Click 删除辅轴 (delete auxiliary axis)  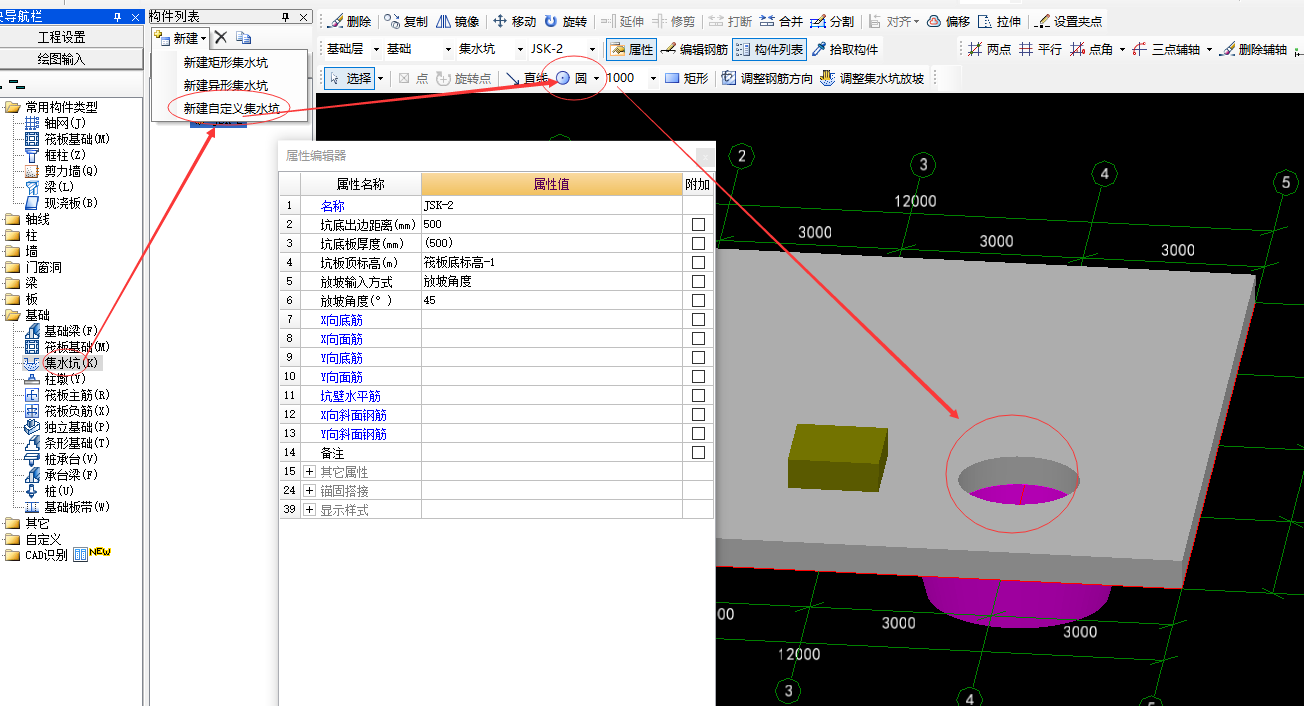(x=1253, y=49)
